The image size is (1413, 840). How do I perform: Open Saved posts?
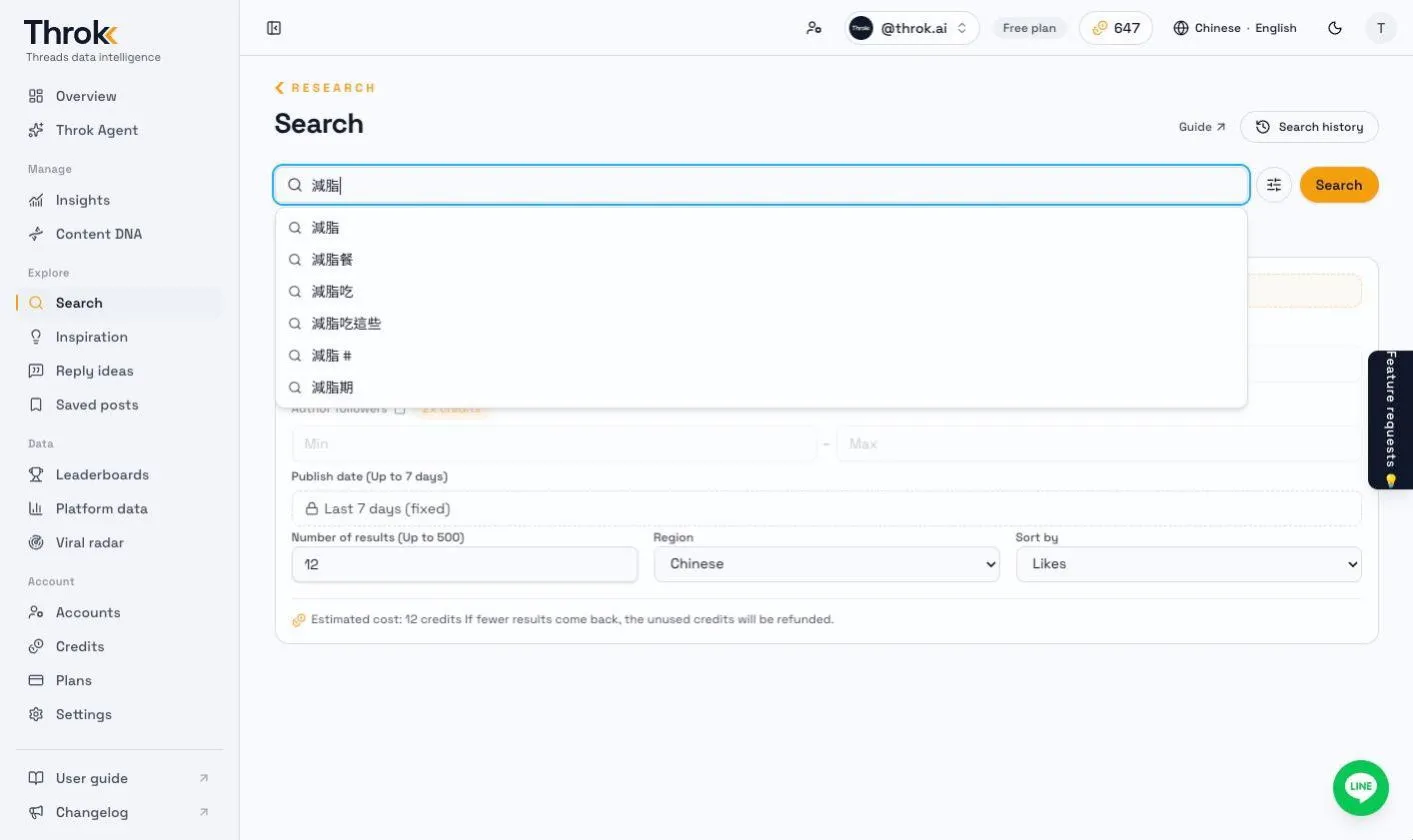tap(120, 405)
